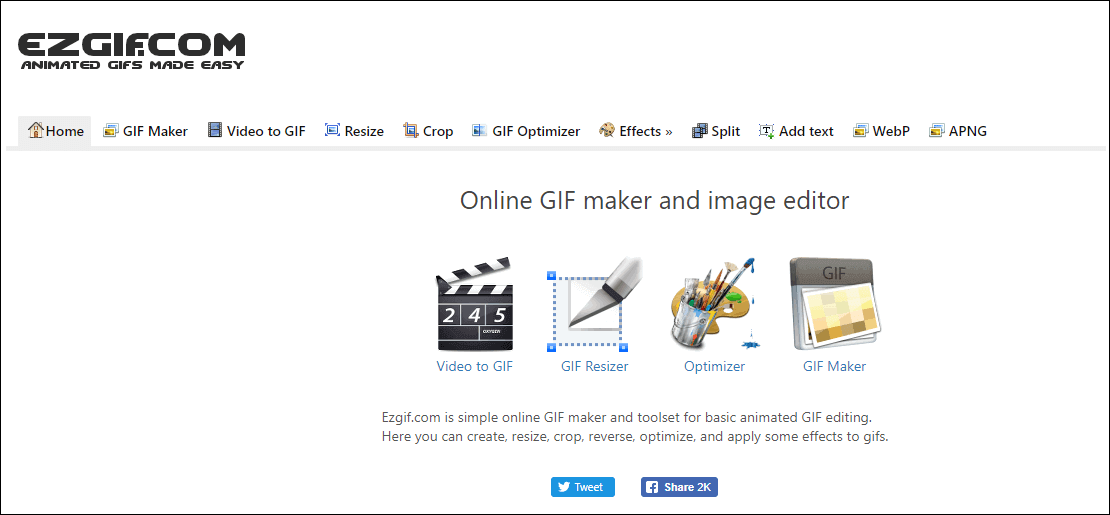This screenshot has width=1110, height=515.
Task: Follow the Optimizer link
Action: pyautogui.click(x=714, y=366)
